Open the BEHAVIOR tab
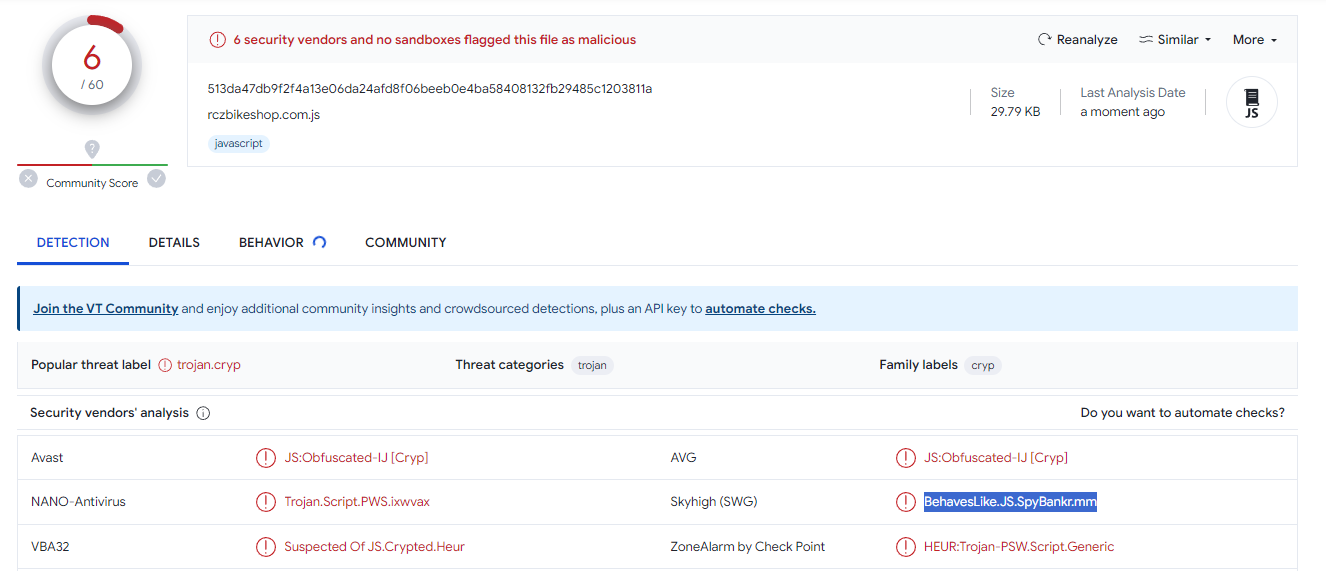The image size is (1326, 571). (x=271, y=243)
